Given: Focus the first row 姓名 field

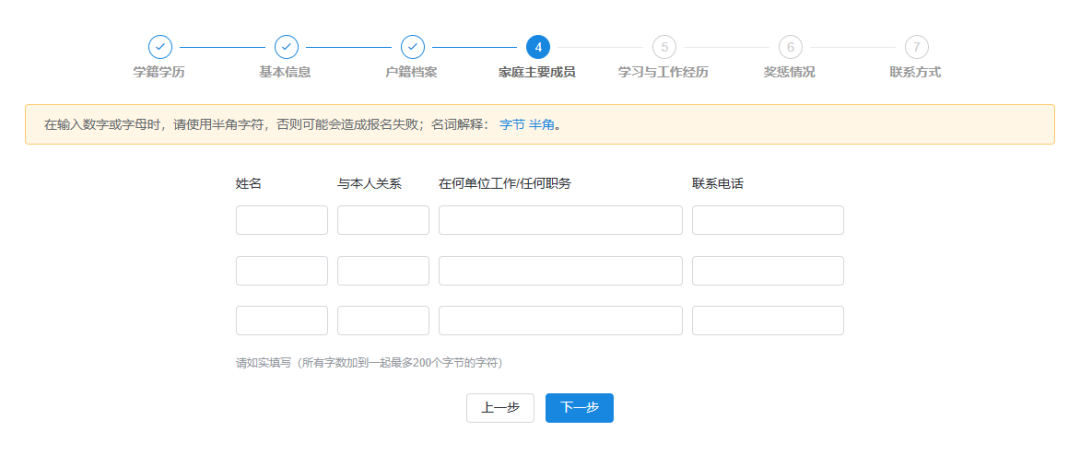Looking at the screenshot, I should [x=282, y=220].
